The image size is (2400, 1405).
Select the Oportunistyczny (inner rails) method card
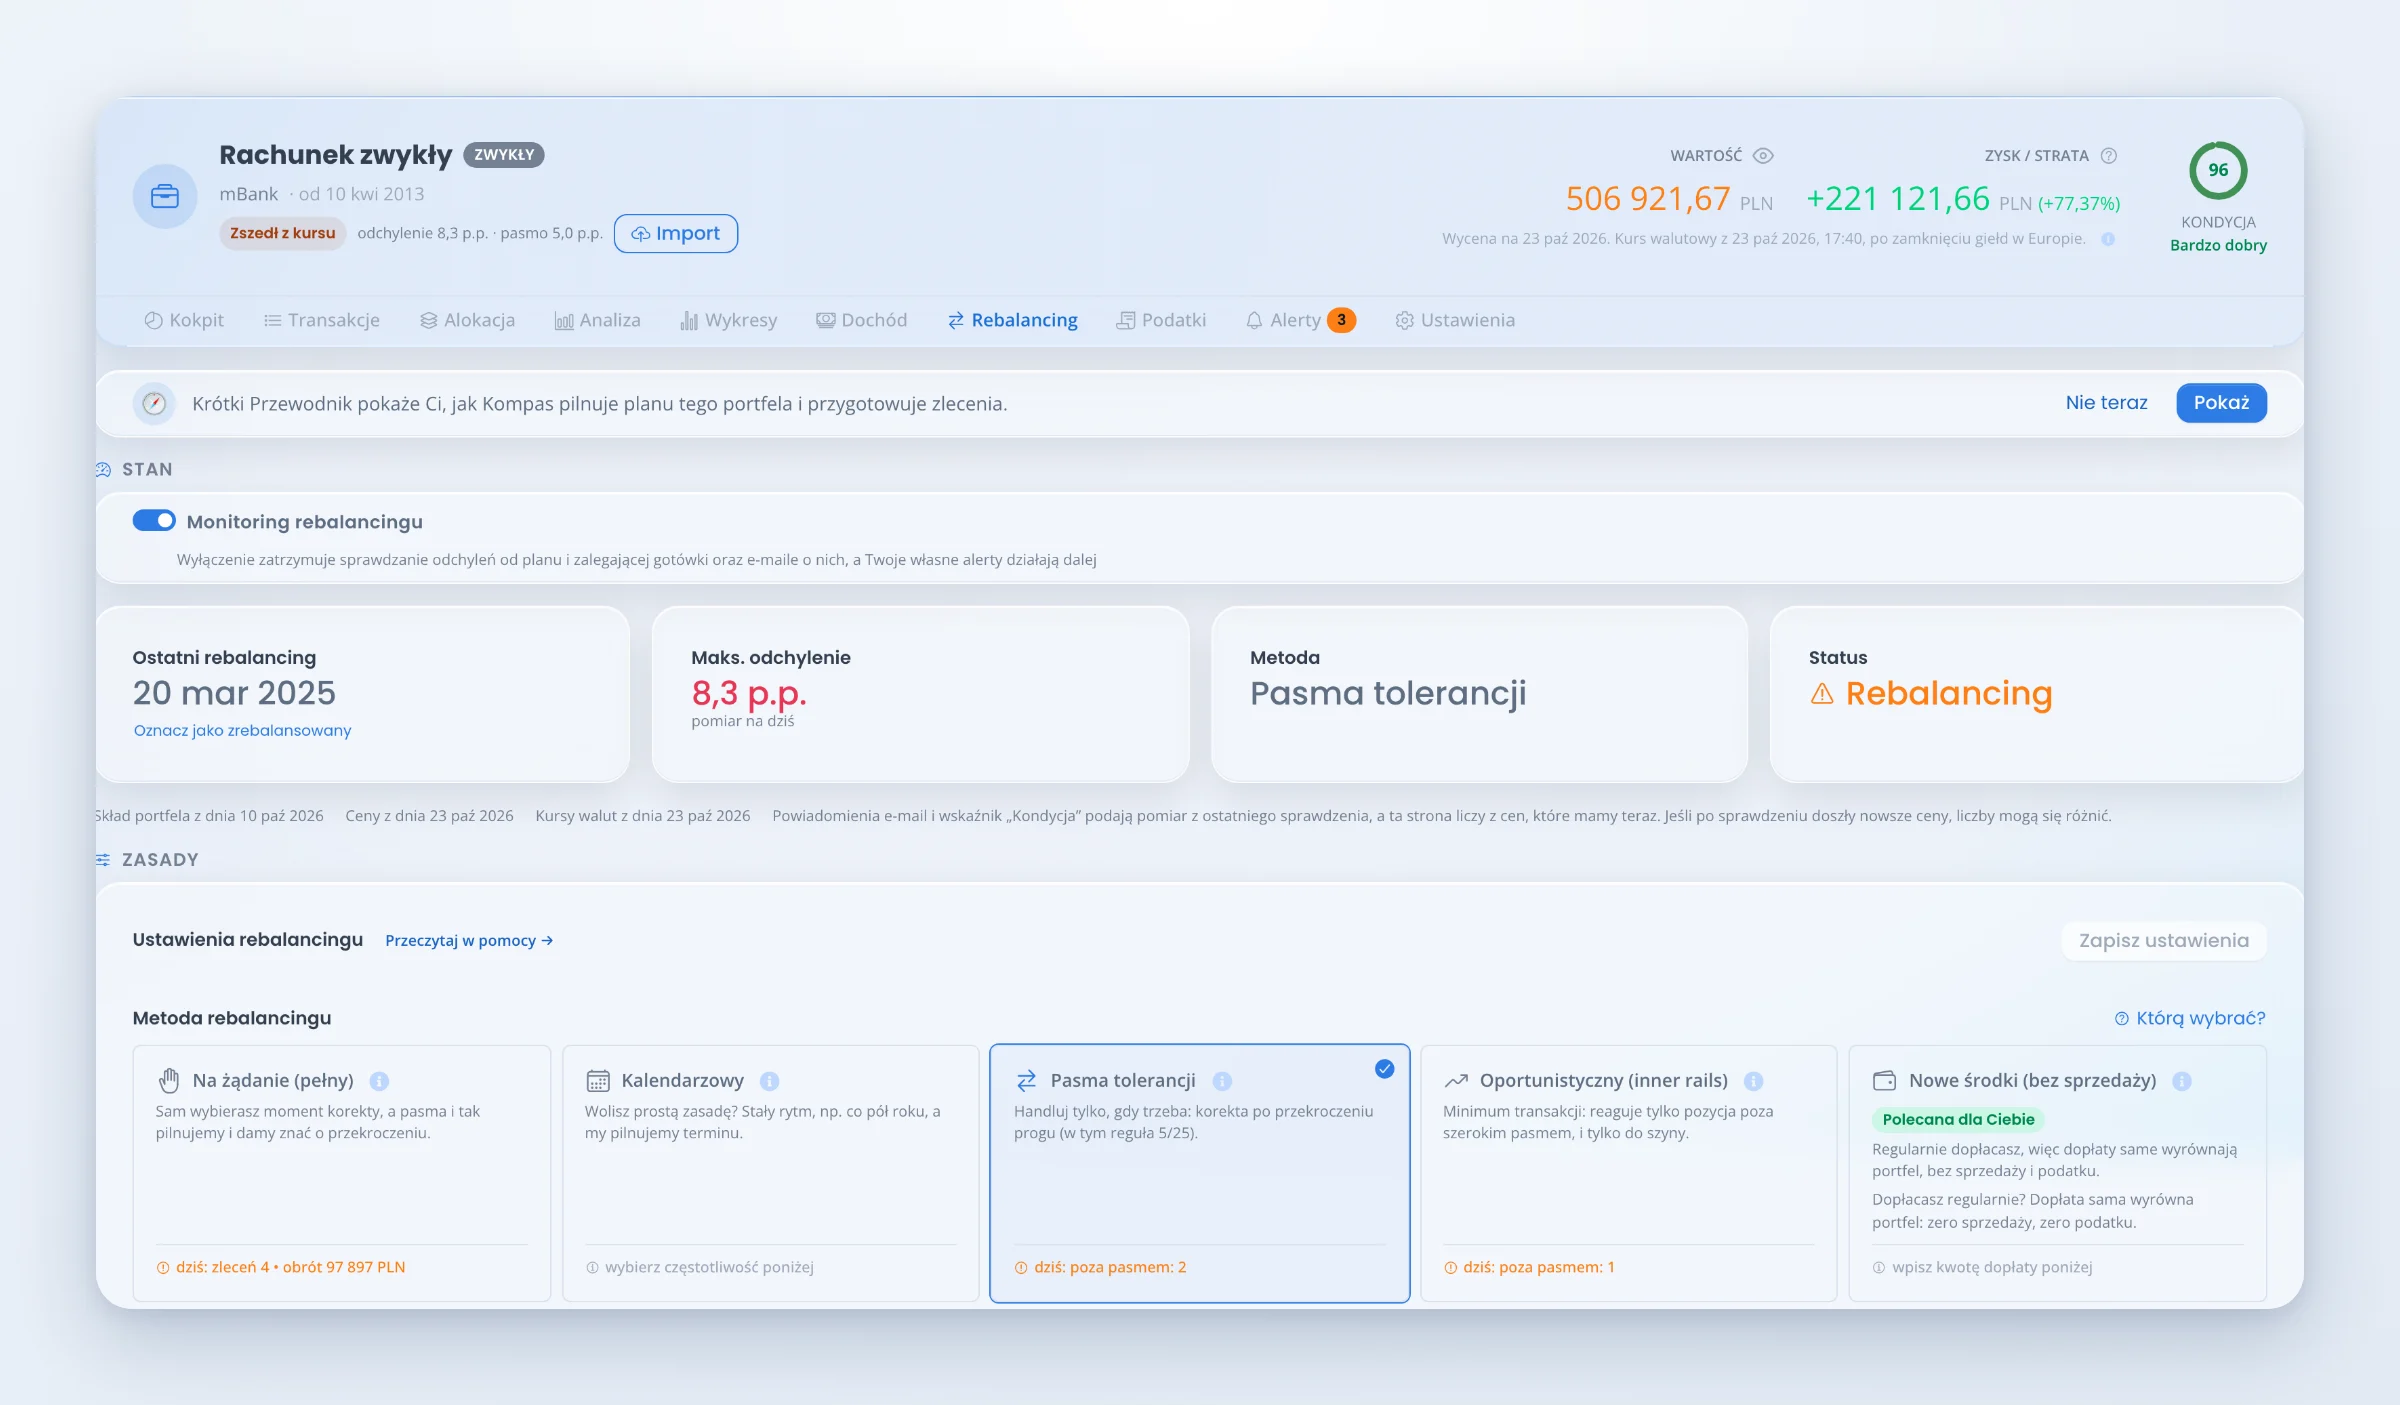coord(1629,1173)
